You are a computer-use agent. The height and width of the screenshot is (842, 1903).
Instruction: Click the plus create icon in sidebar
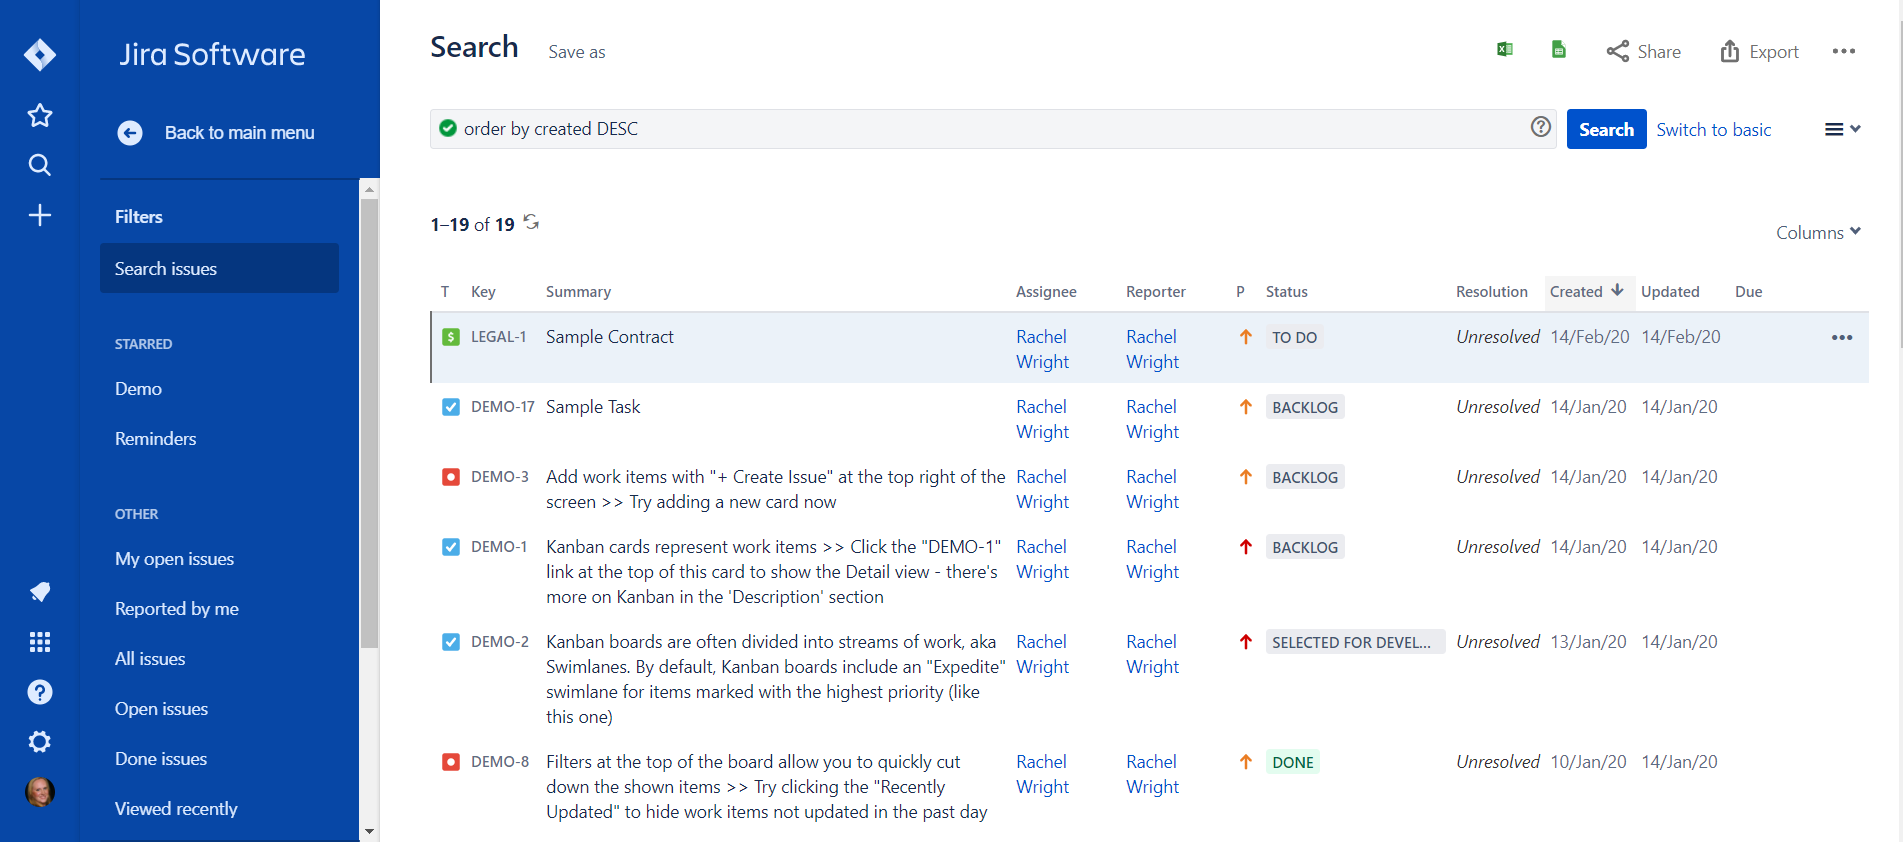point(40,215)
